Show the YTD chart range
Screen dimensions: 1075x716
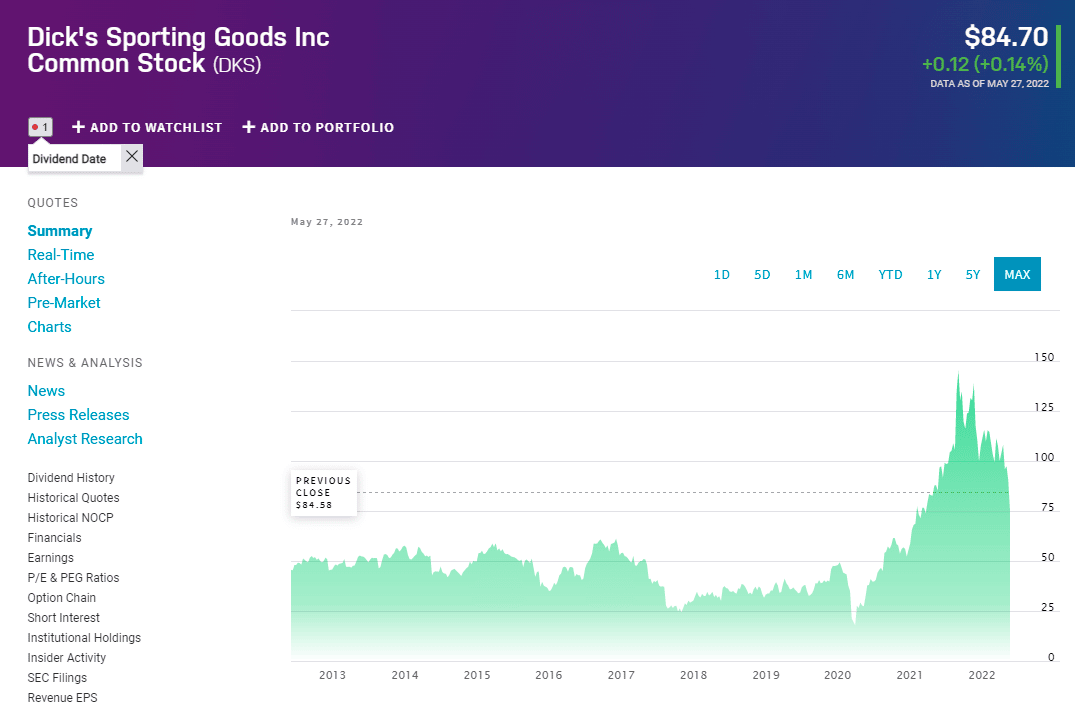coord(891,274)
